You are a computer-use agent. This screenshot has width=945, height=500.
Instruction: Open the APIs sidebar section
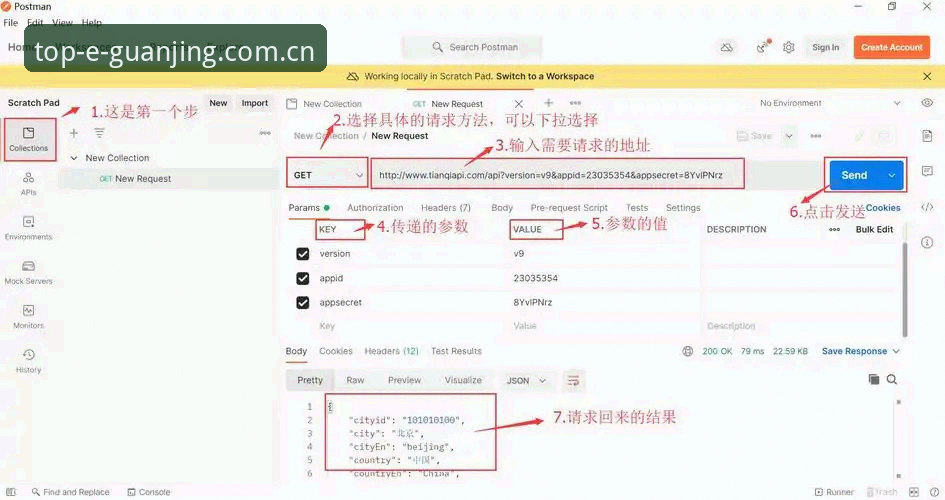28,184
